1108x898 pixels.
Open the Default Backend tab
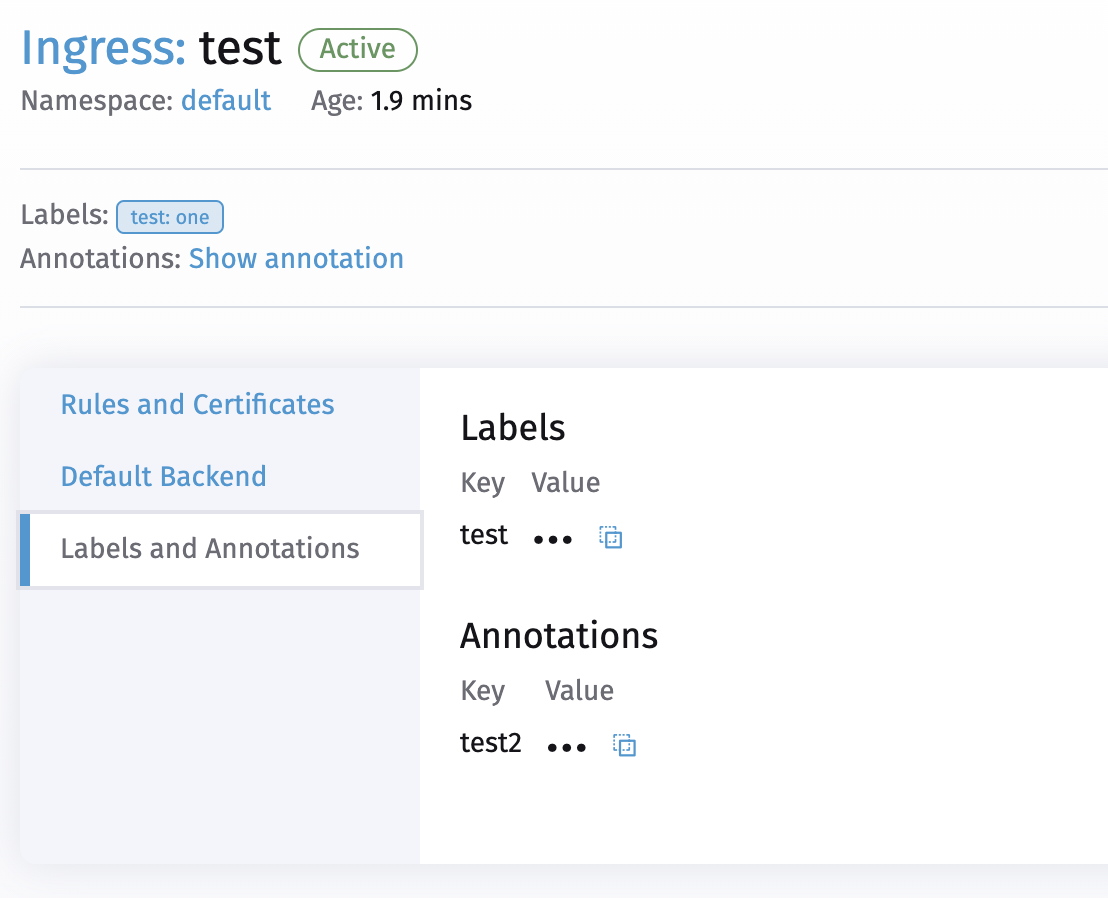(163, 476)
